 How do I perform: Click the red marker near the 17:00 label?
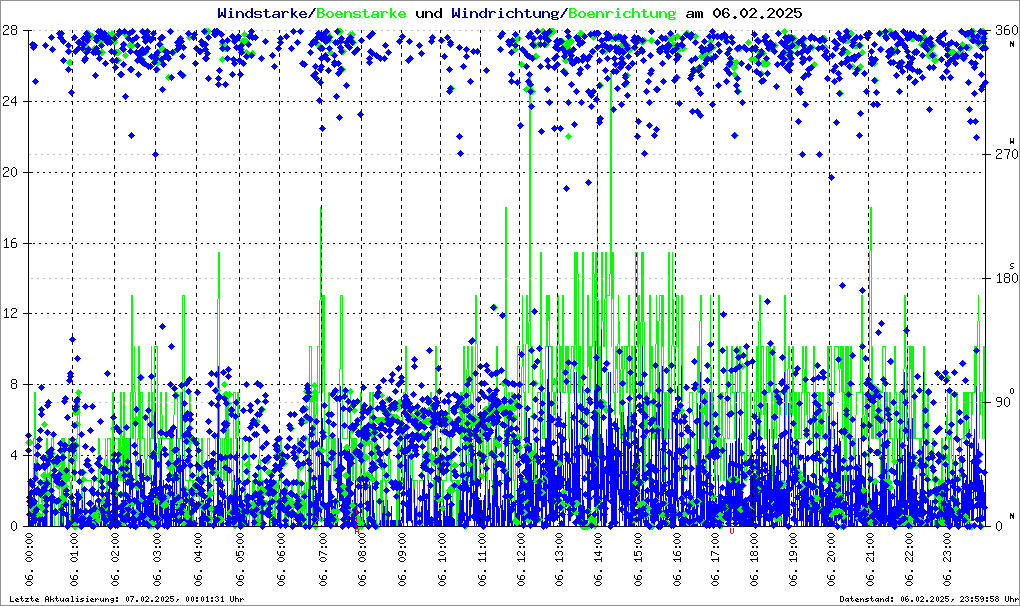coord(731,532)
